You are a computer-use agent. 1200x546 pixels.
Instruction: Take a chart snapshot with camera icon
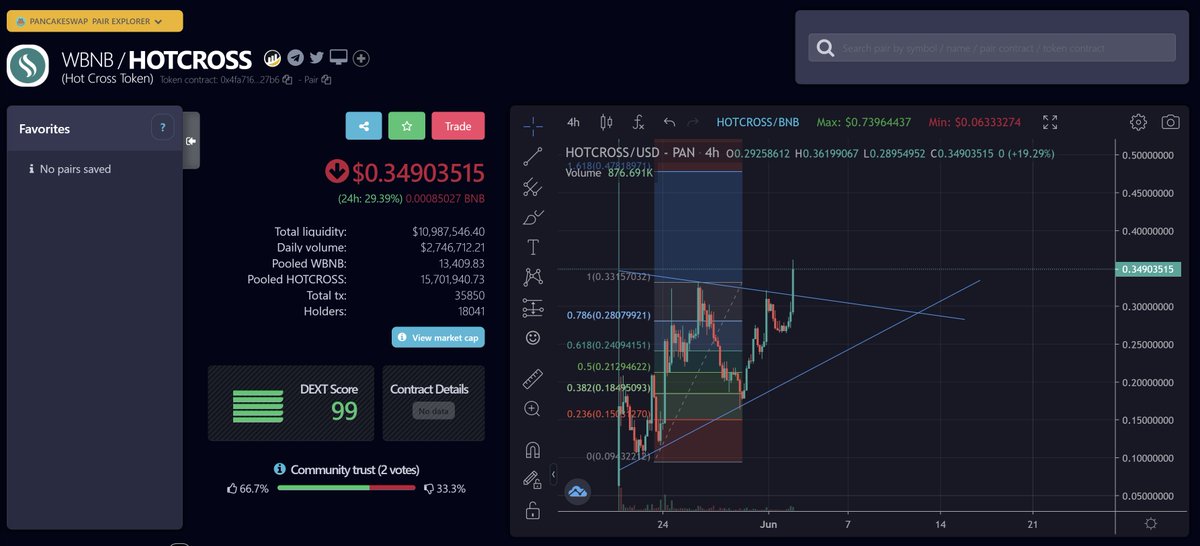pos(1170,122)
